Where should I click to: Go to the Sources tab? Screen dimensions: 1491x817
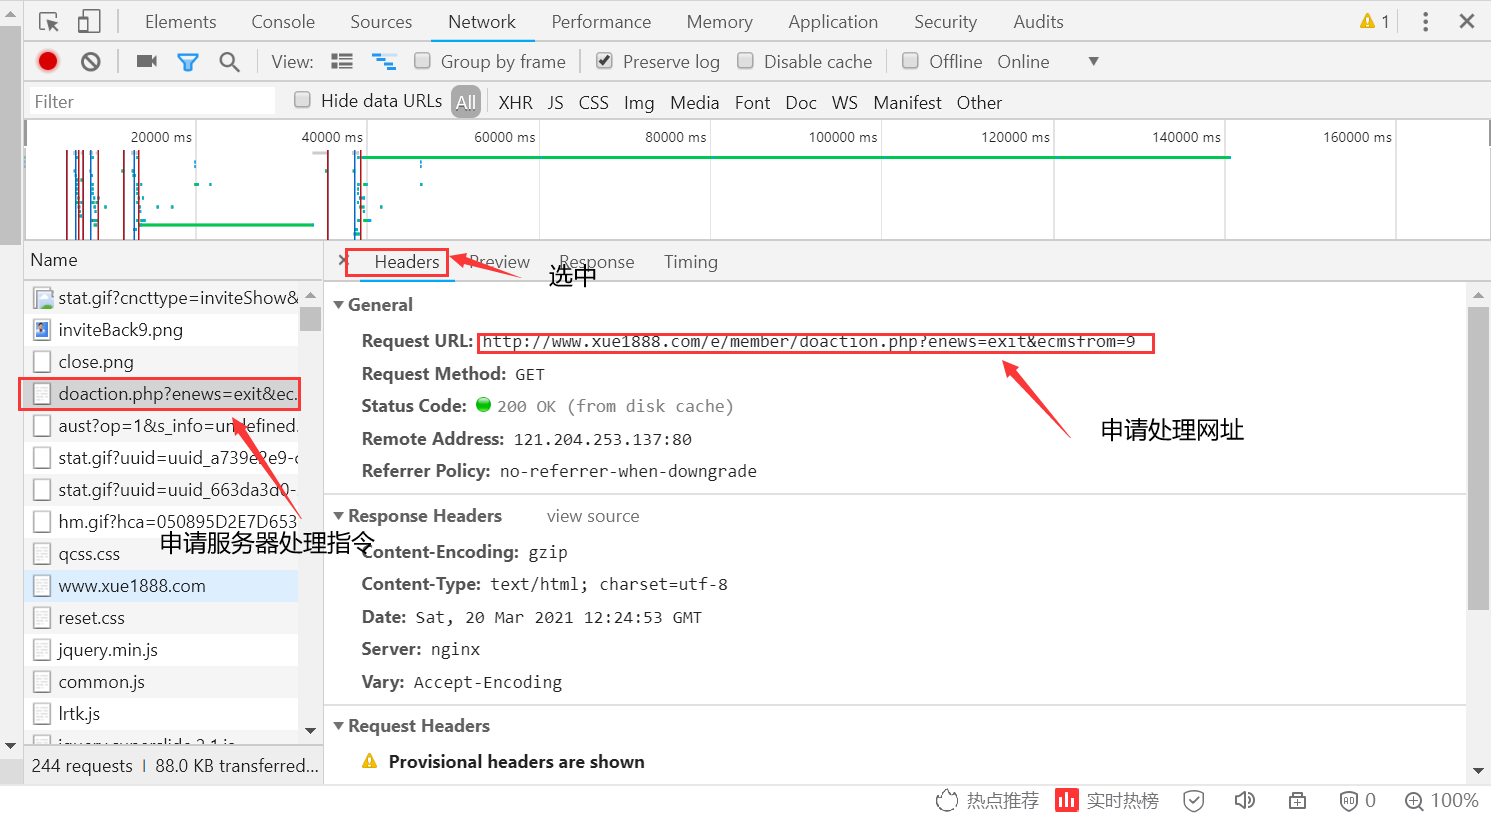coord(381,21)
